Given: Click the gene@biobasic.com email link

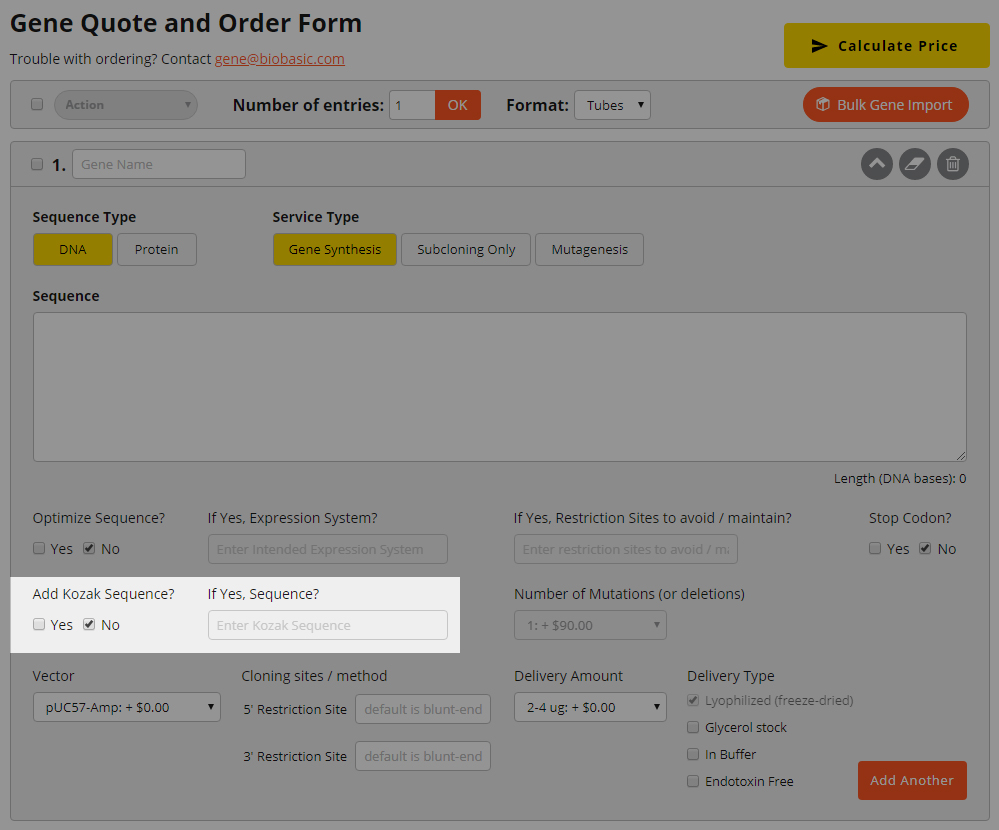Looking at the screenshot, I should [280, 59].
